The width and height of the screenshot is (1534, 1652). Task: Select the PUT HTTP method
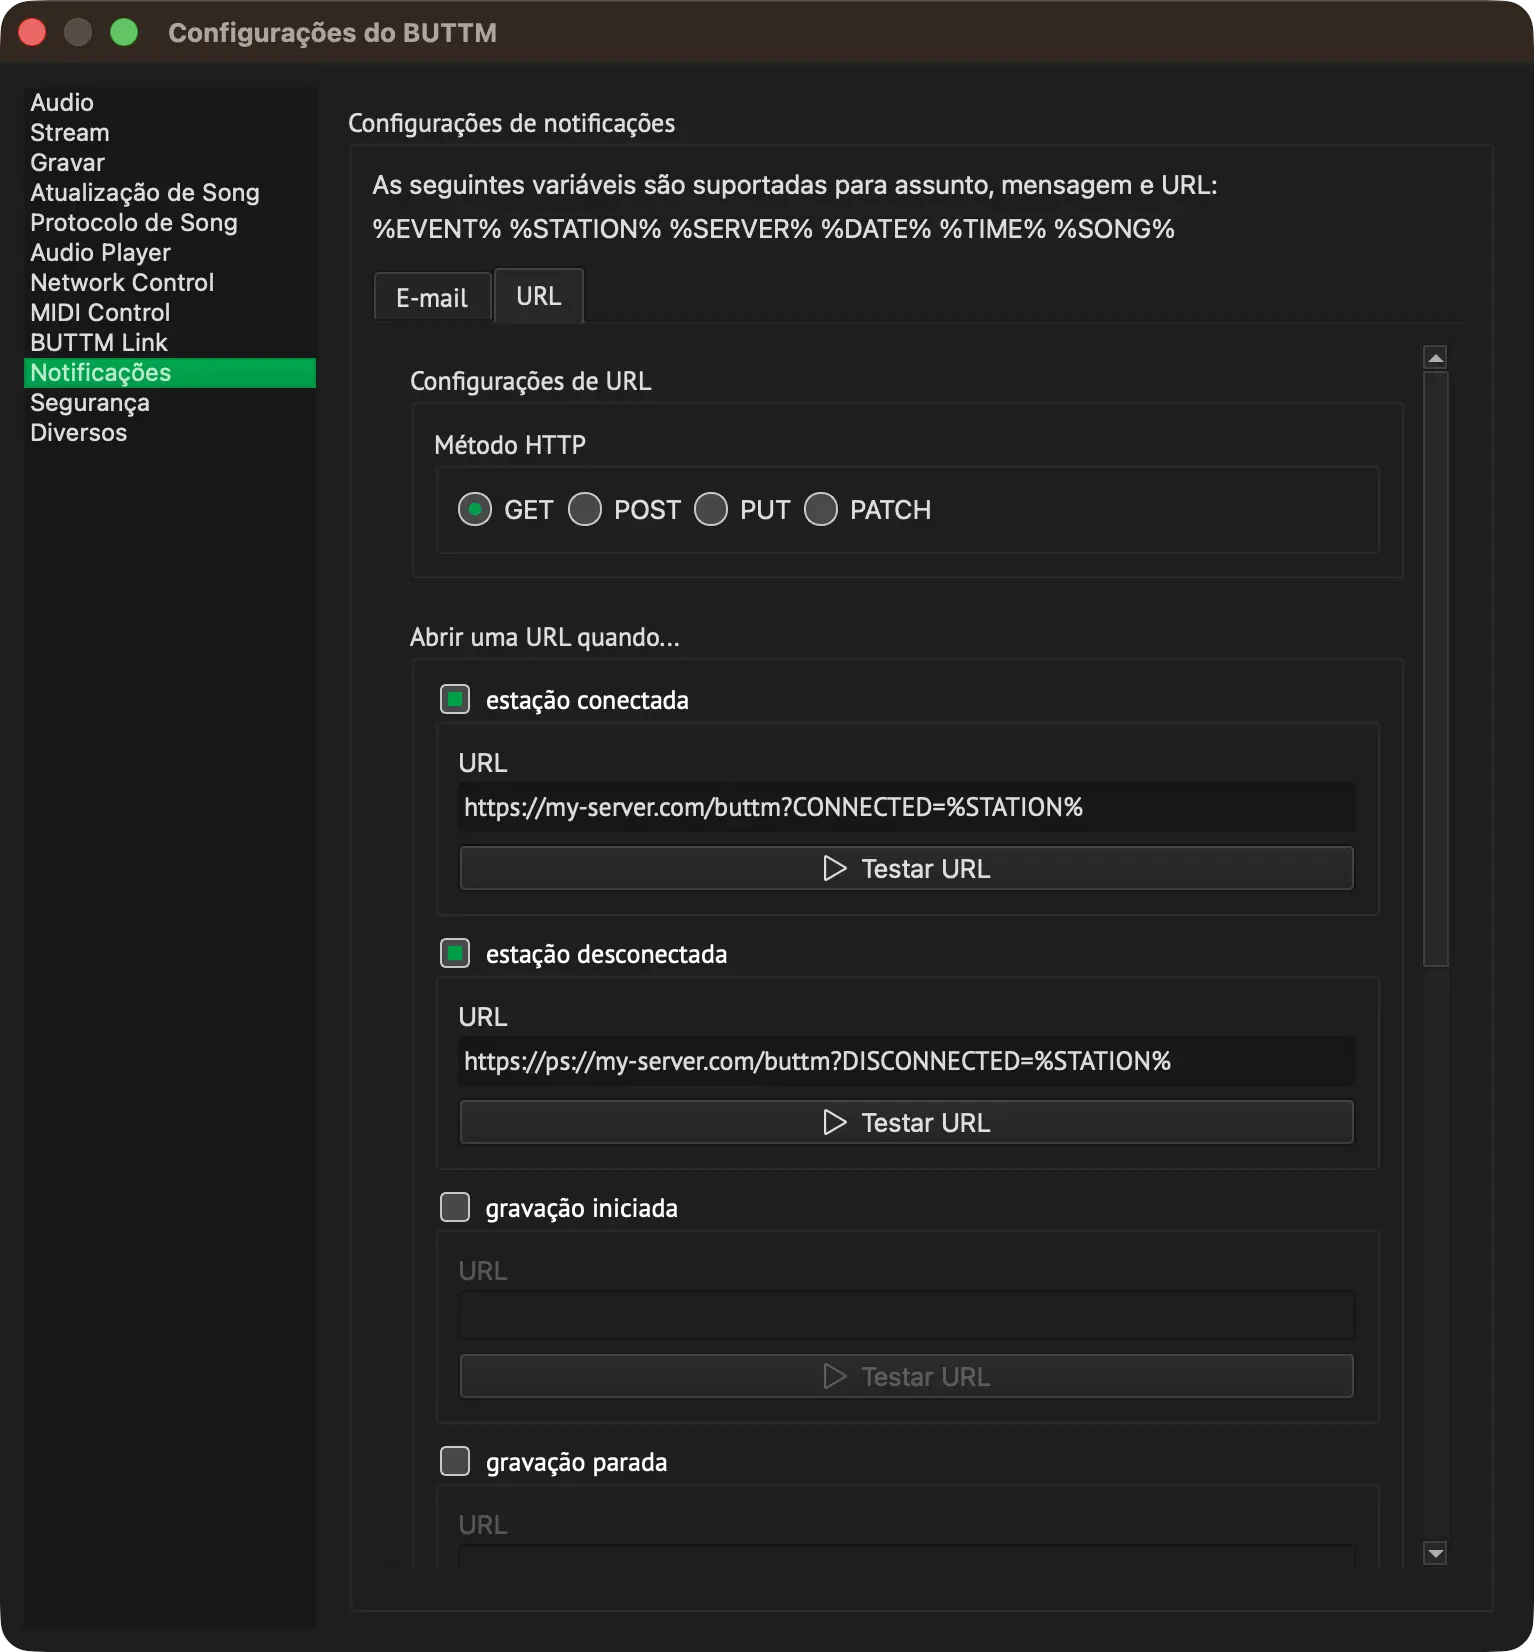pyautogui.click(x=711, y=509)
